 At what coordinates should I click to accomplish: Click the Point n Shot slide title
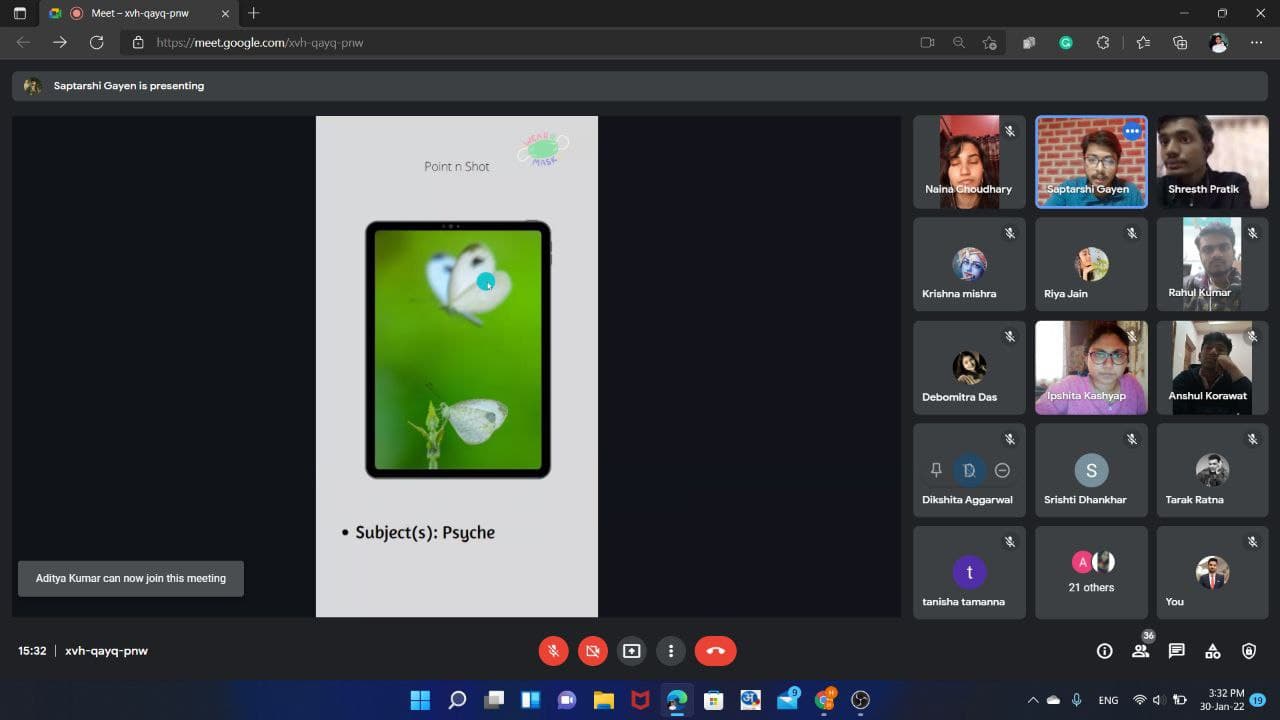coord(457,166)
